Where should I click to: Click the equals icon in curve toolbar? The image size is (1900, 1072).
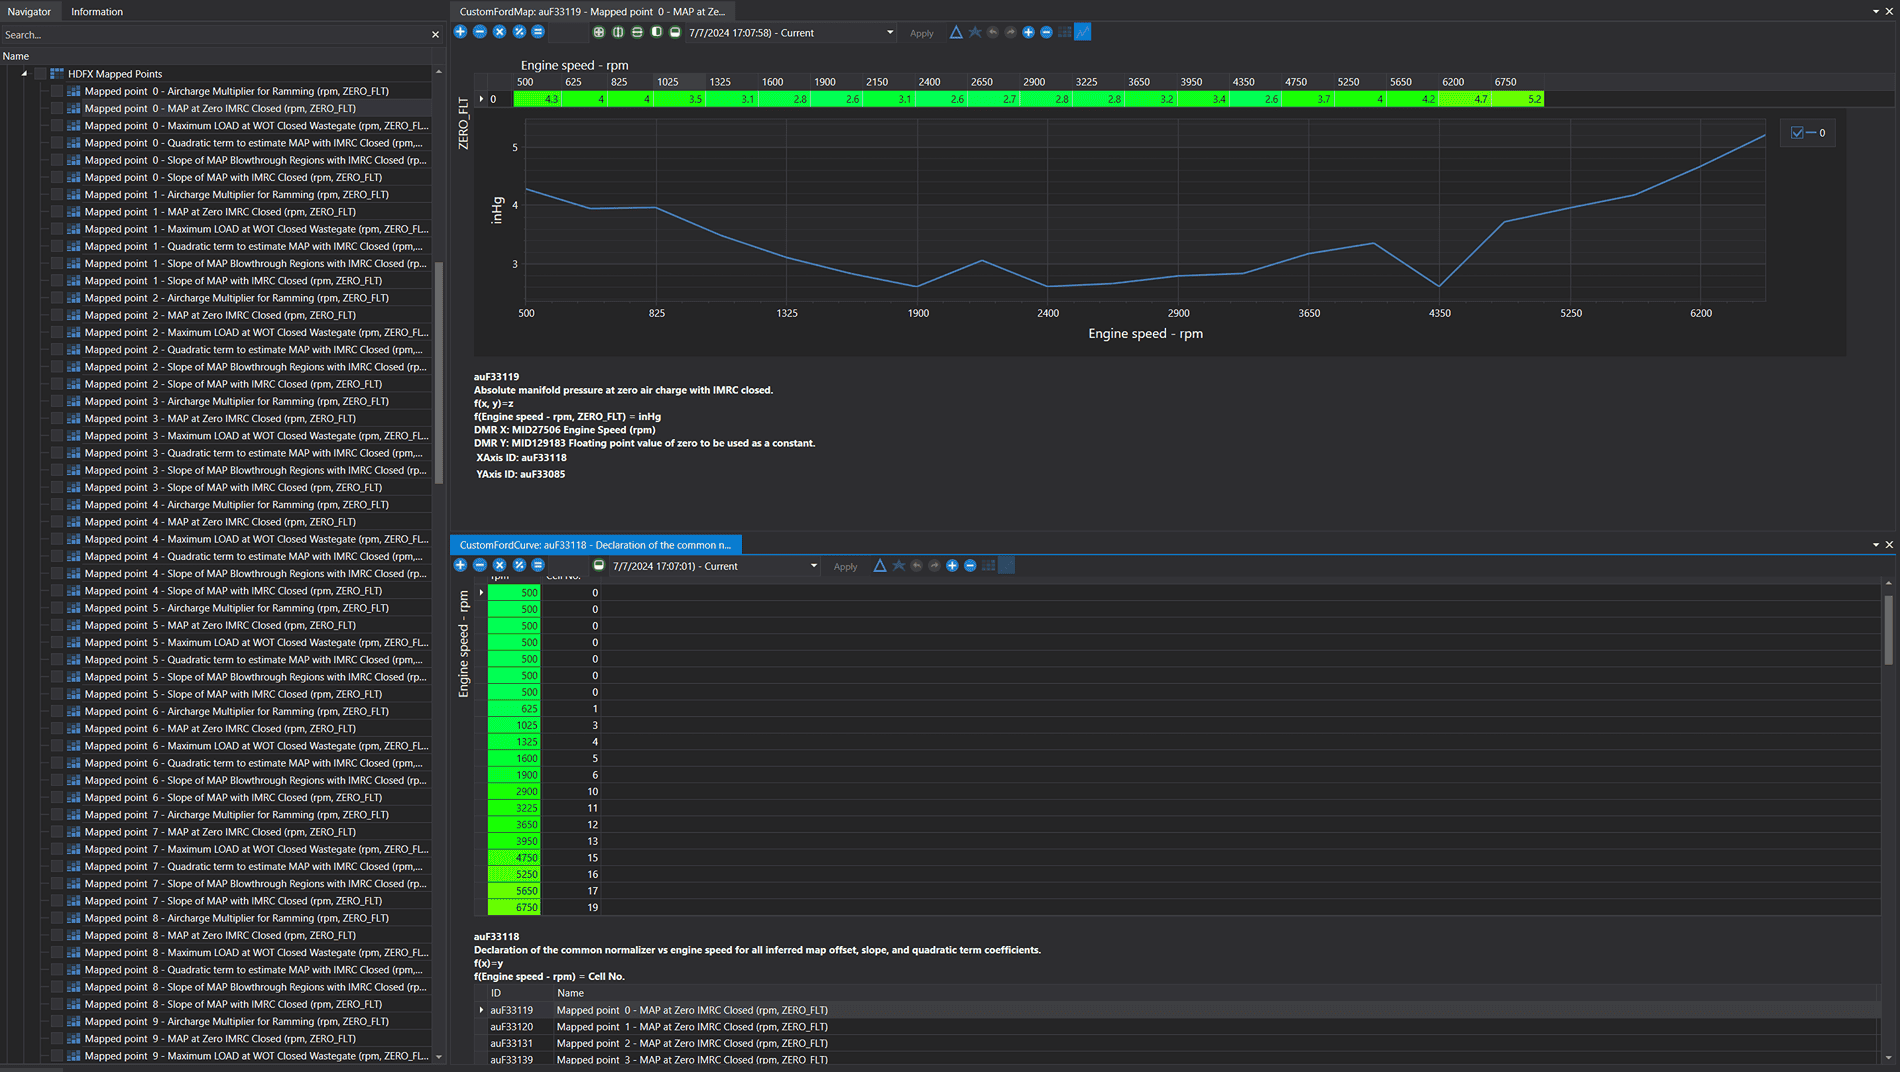tap(538, 565)
